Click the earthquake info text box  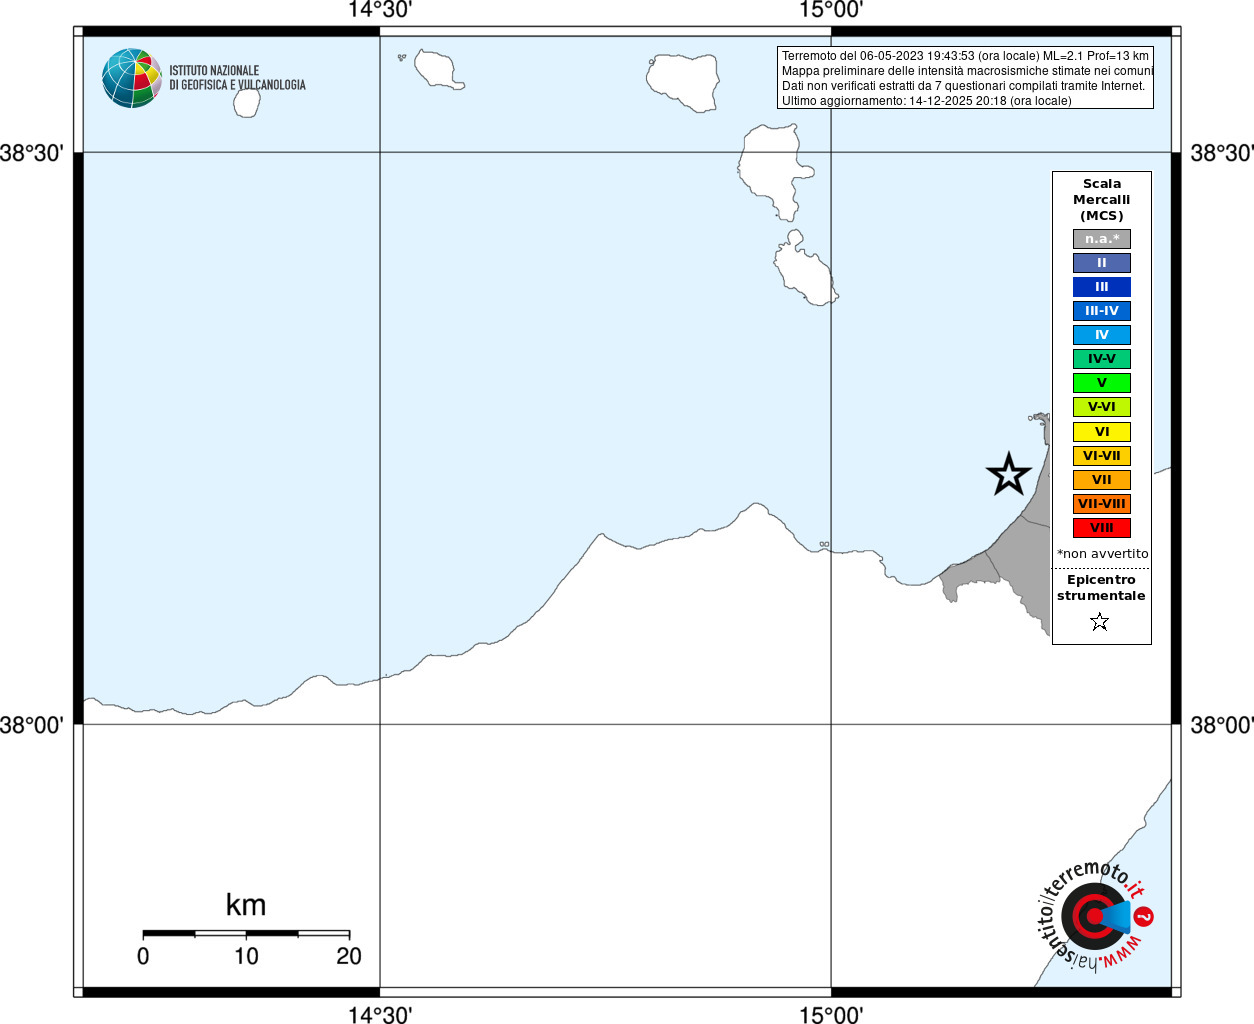965,78
